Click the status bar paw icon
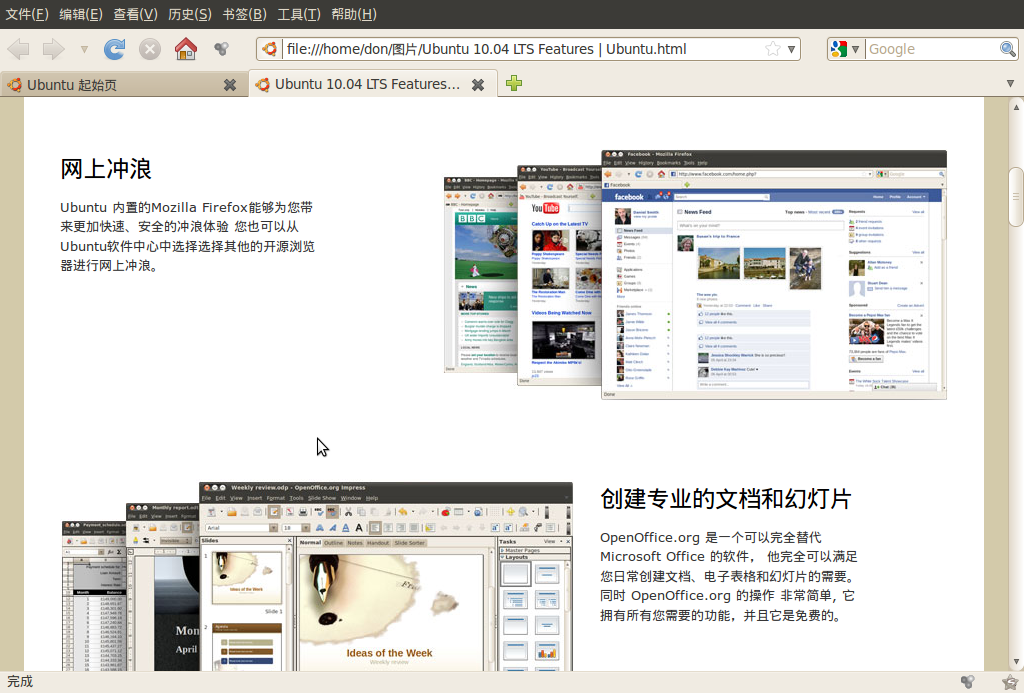 (x=967, y=681)
